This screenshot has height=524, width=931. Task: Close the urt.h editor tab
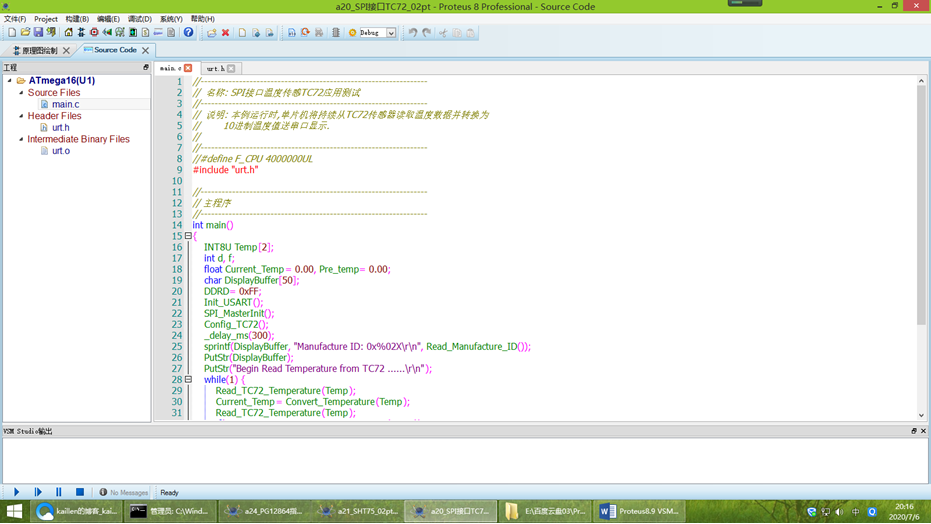pyautogui.click(x=231, y=68)
